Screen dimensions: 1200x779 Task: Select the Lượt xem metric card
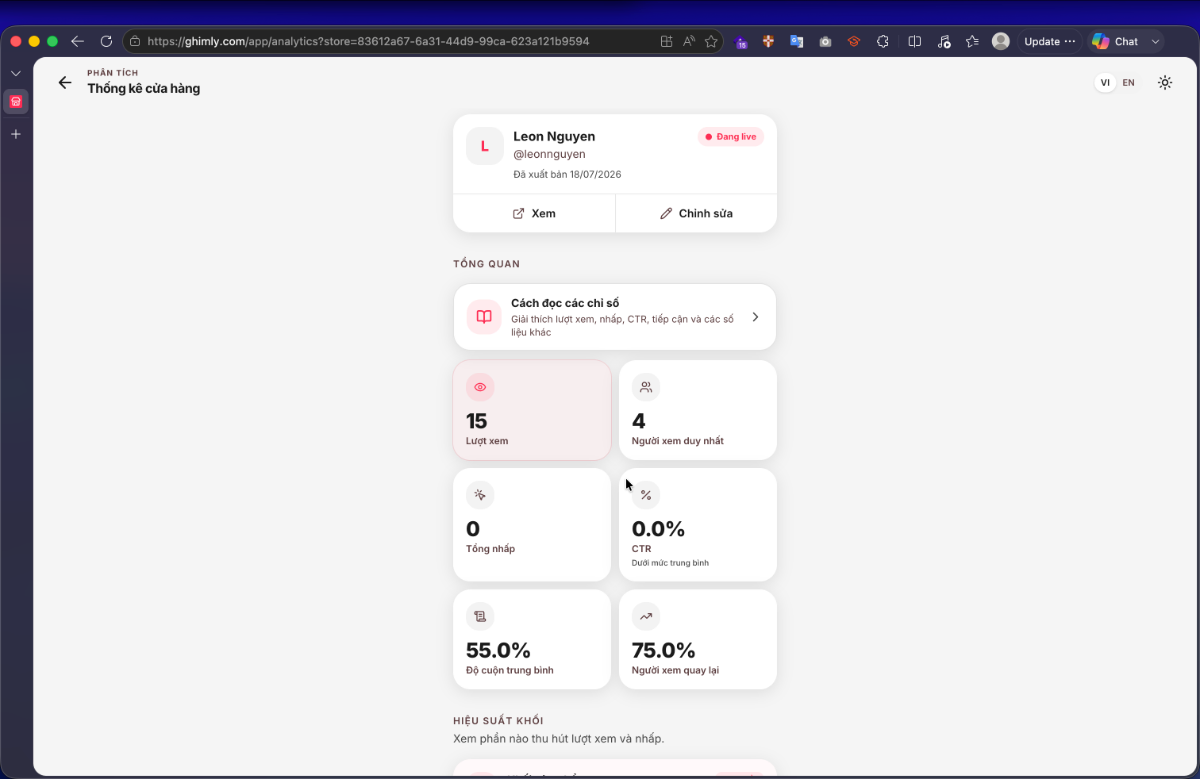tap(532, 410)
